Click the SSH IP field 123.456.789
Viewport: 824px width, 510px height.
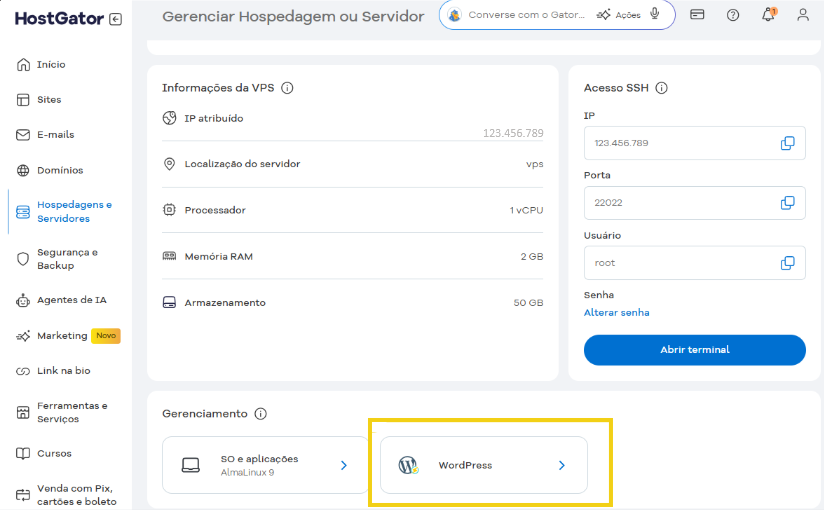[x=694, y=143]
